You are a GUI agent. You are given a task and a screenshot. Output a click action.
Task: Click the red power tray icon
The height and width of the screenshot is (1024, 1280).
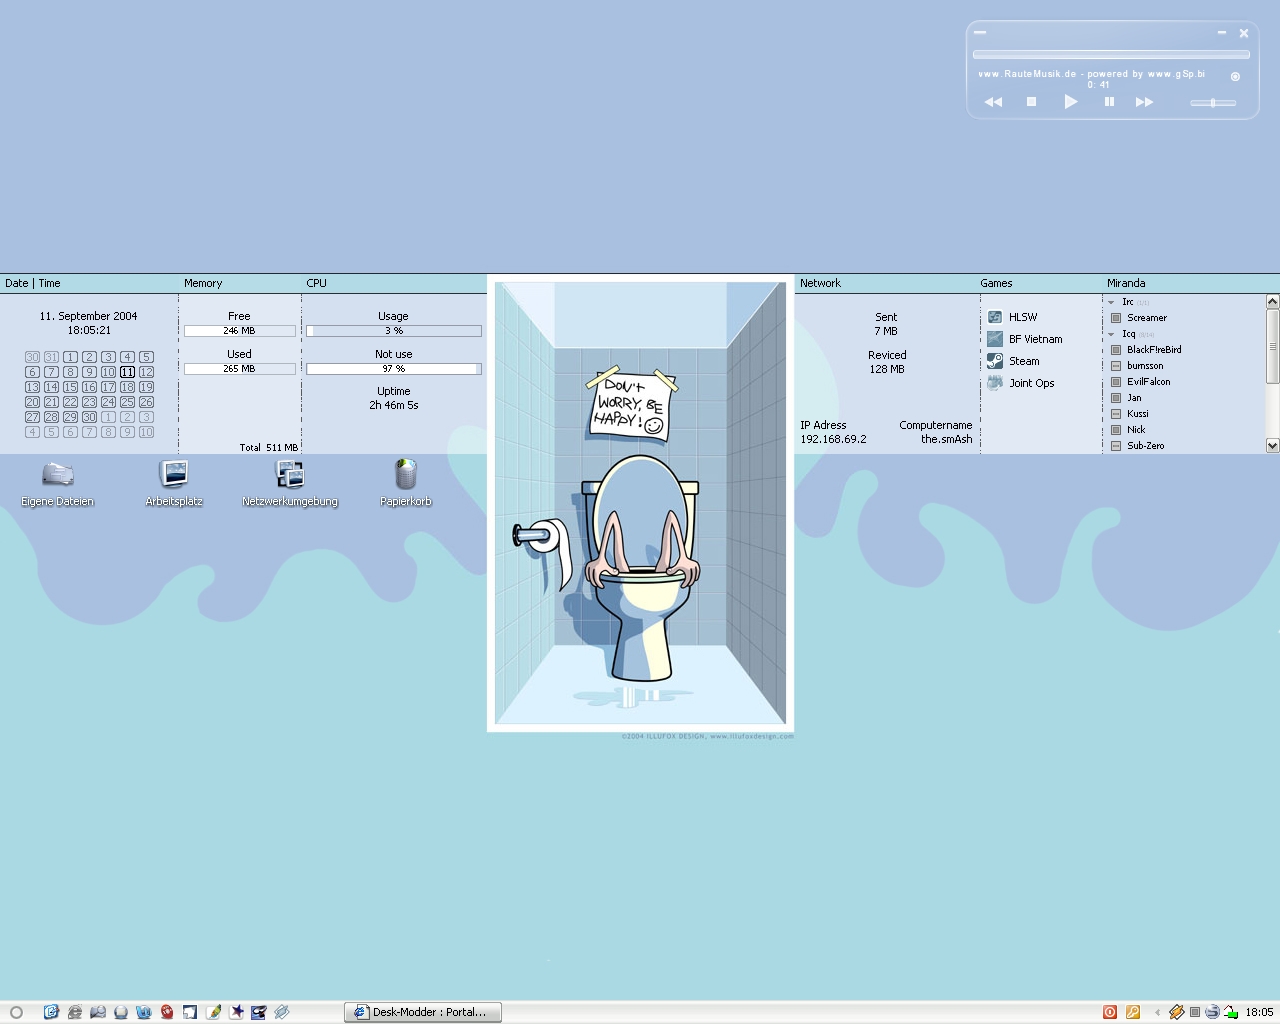pyautogui.click(x=1110, y=1012)
